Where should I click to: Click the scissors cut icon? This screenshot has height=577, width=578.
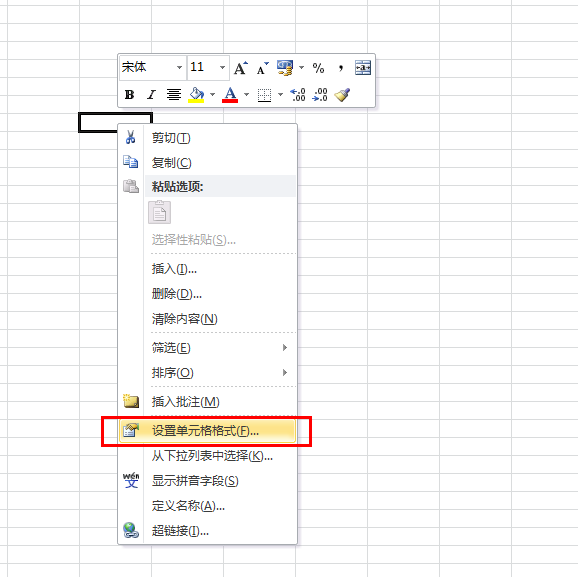pyautogui.click(x=130, y=137)
